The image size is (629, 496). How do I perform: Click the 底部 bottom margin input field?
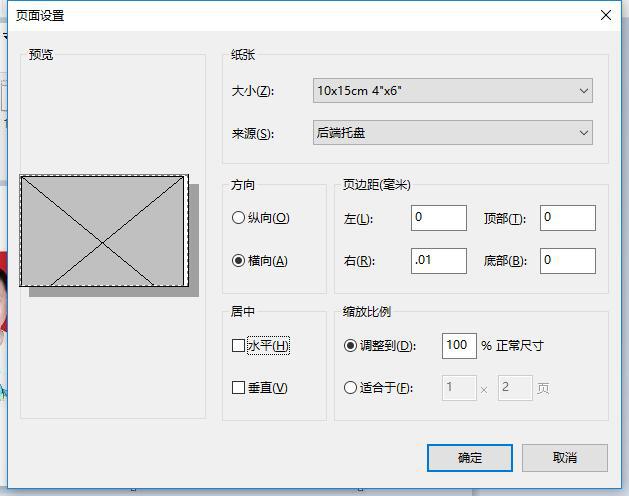pos(568,261)
